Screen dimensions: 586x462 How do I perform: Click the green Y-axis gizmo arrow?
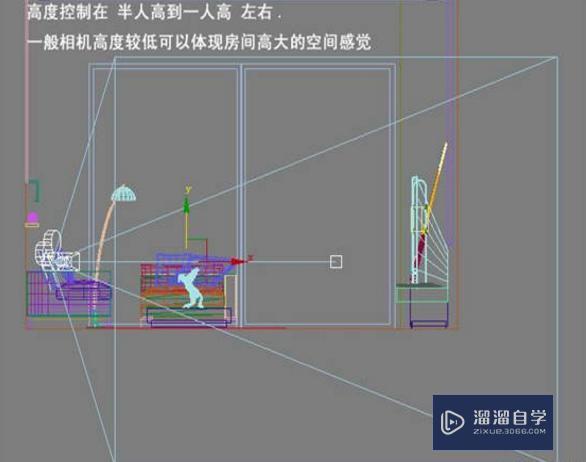pos(186,205)
